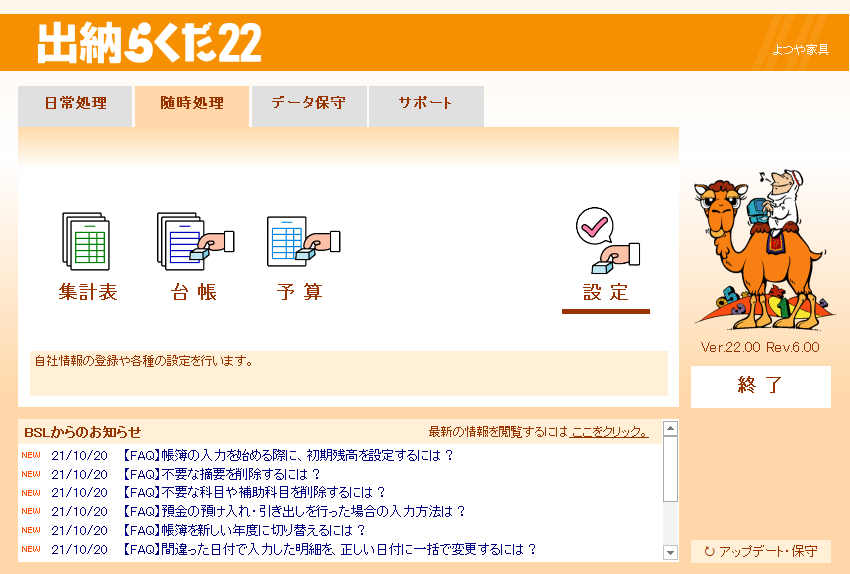The image size is (850, 574).
Task: Open FAQ 預金の預け入れ・引き出し入力方法
Action: point(293,511)
